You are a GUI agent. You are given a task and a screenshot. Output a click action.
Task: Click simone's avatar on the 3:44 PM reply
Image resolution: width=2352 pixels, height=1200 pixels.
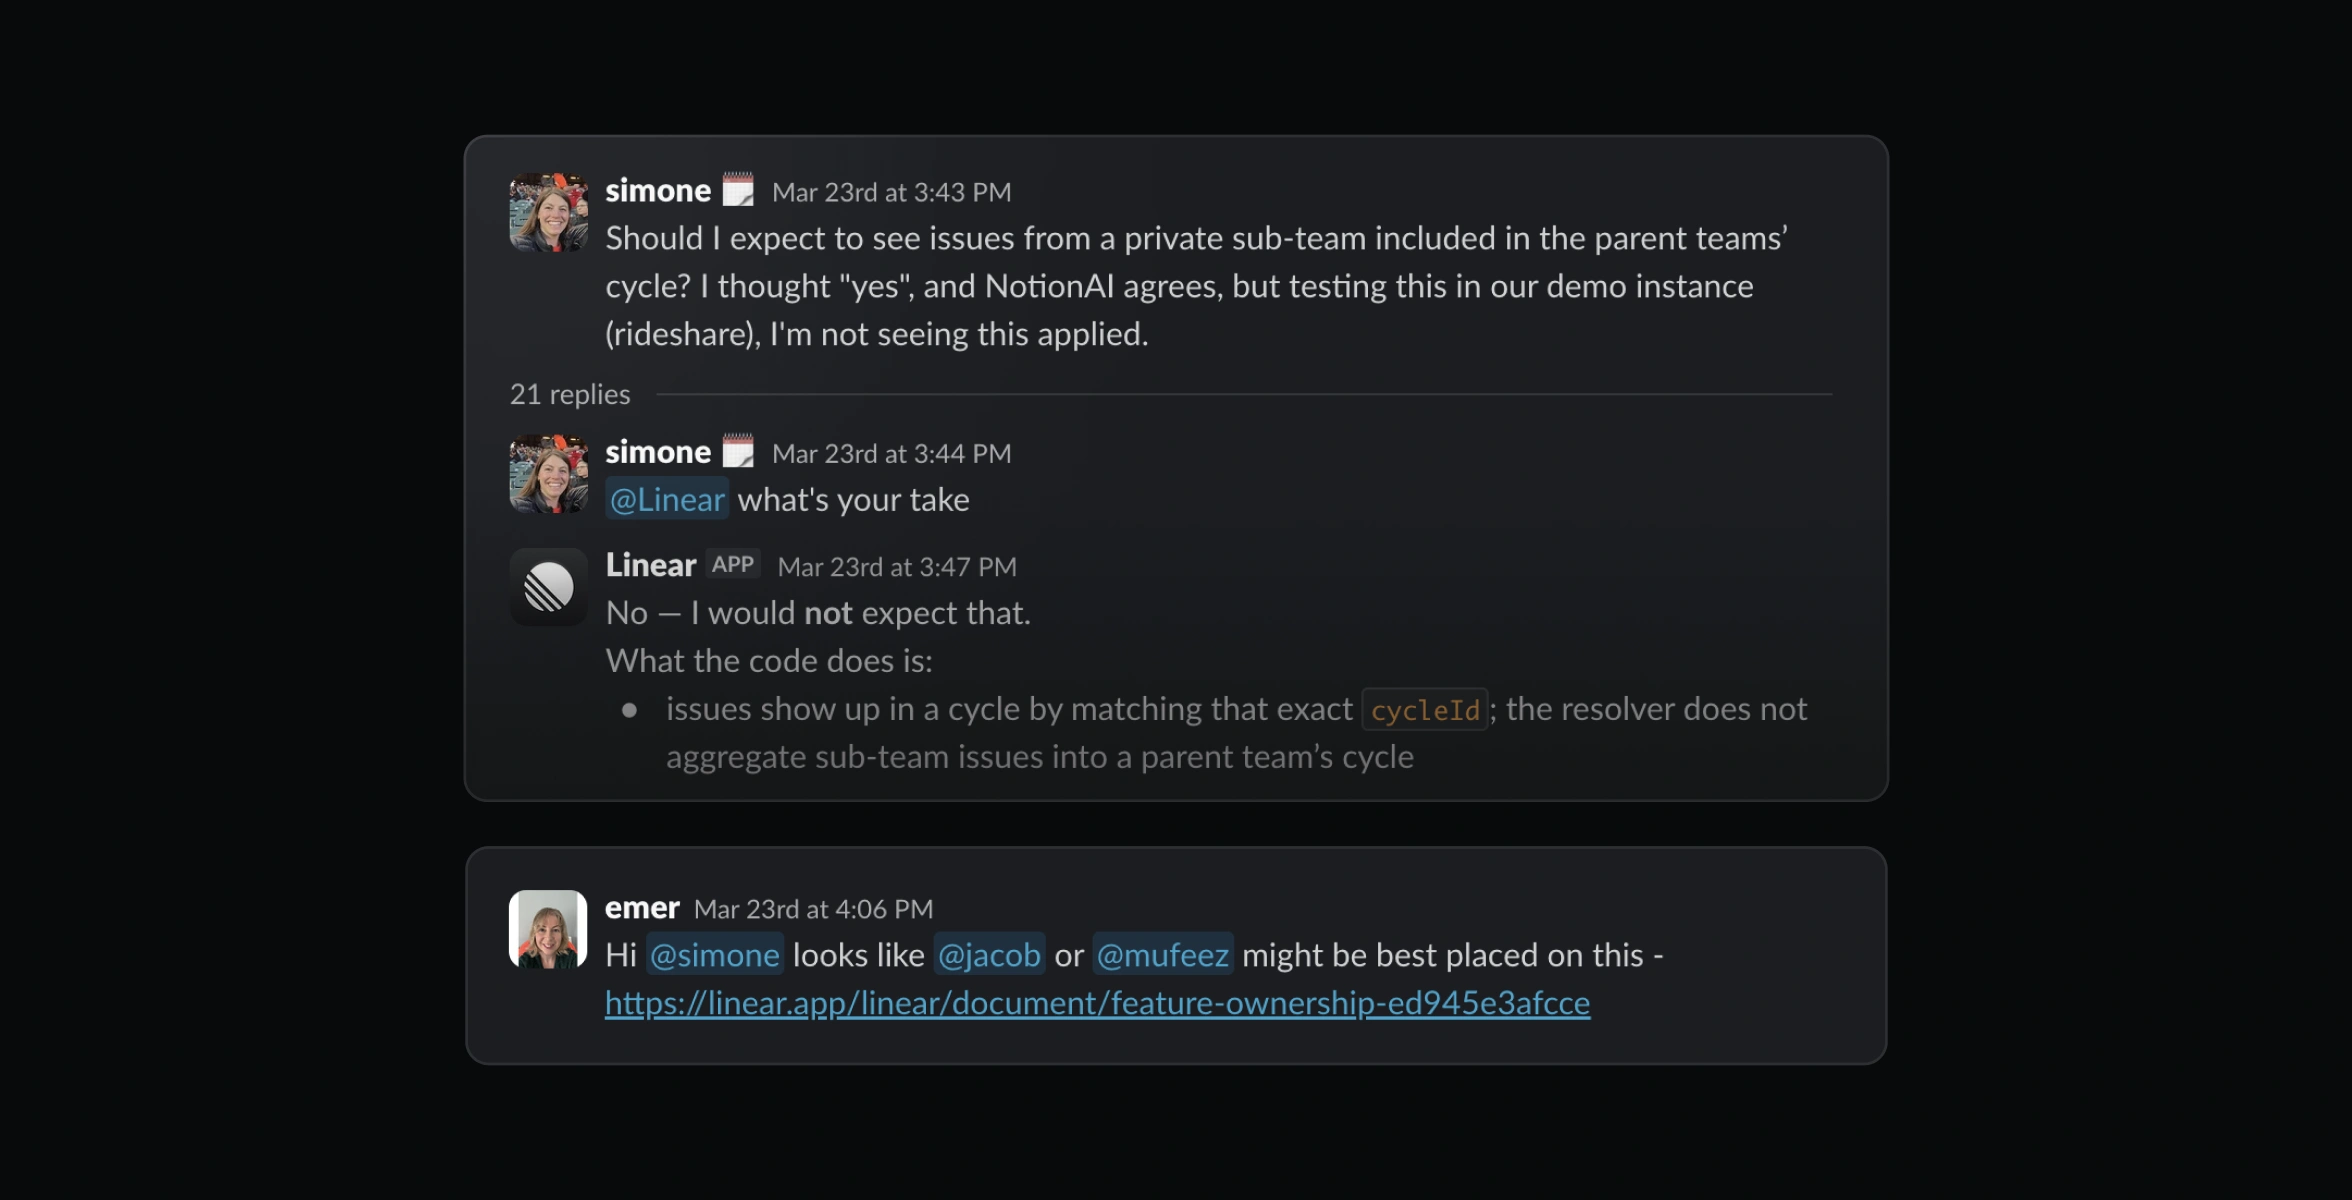coord(548,473)
